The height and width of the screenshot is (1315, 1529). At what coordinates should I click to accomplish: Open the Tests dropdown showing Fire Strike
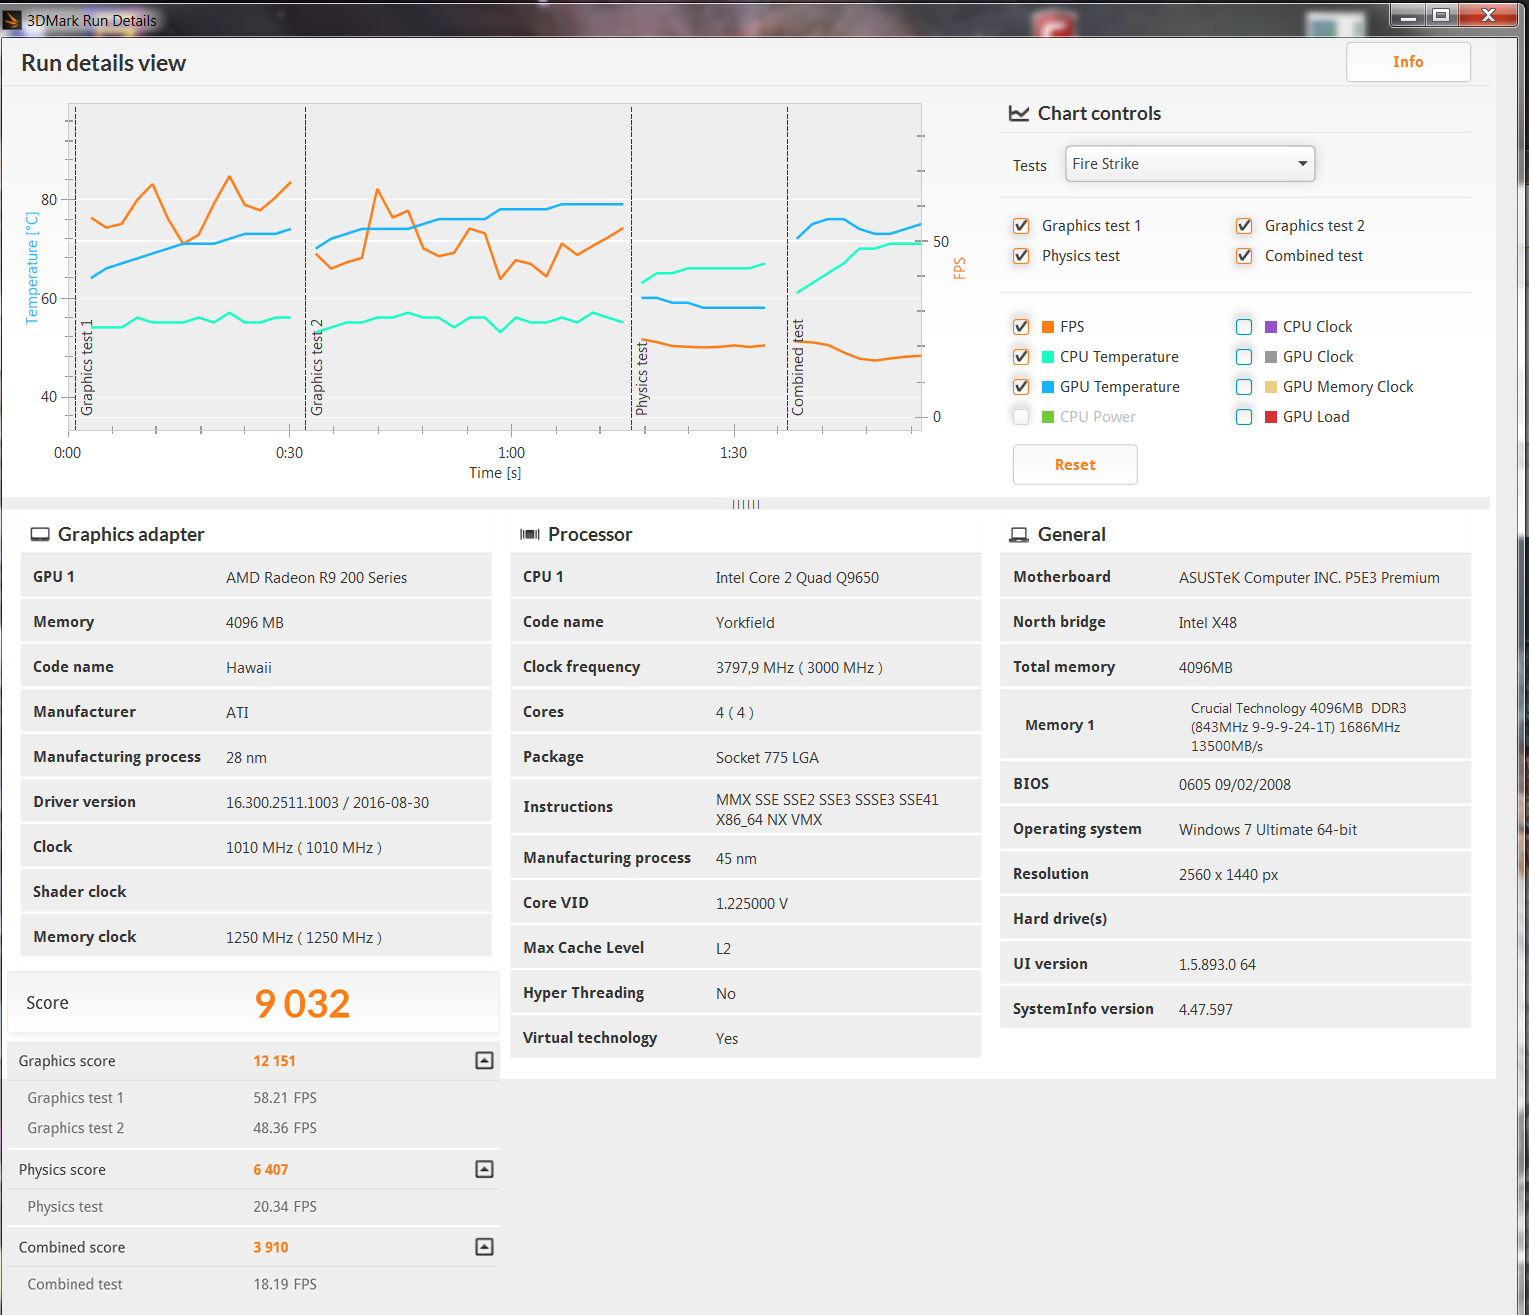click(1190, 164)
